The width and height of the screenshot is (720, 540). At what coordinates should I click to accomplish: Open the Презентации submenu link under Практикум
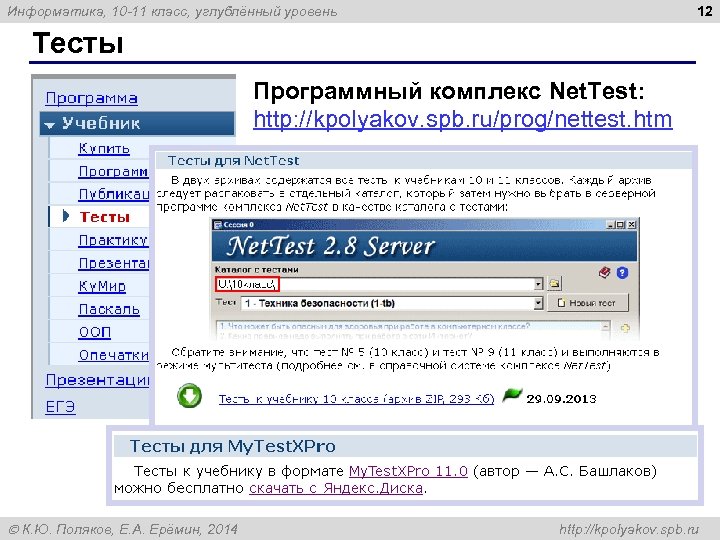coord(114,263)
